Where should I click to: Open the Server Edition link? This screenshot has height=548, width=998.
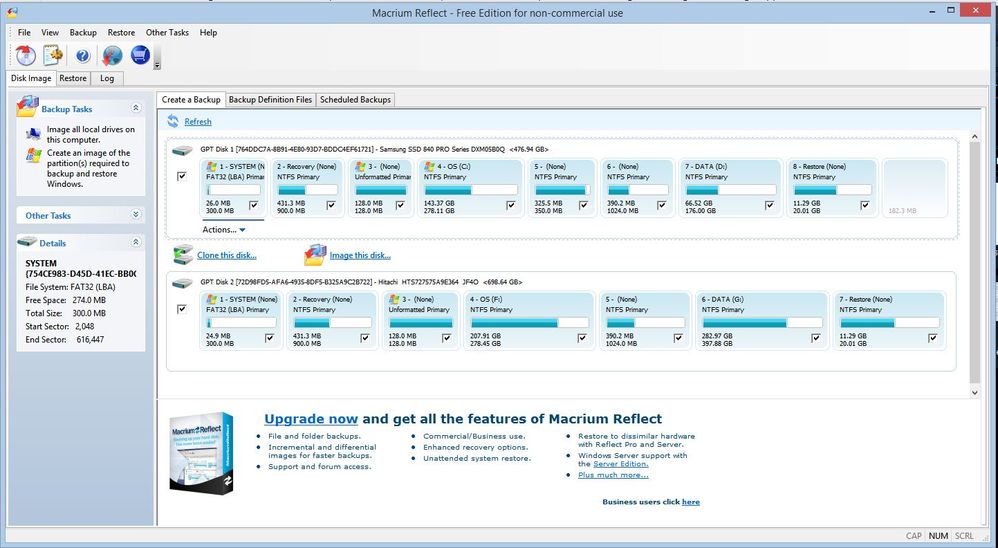621,464
